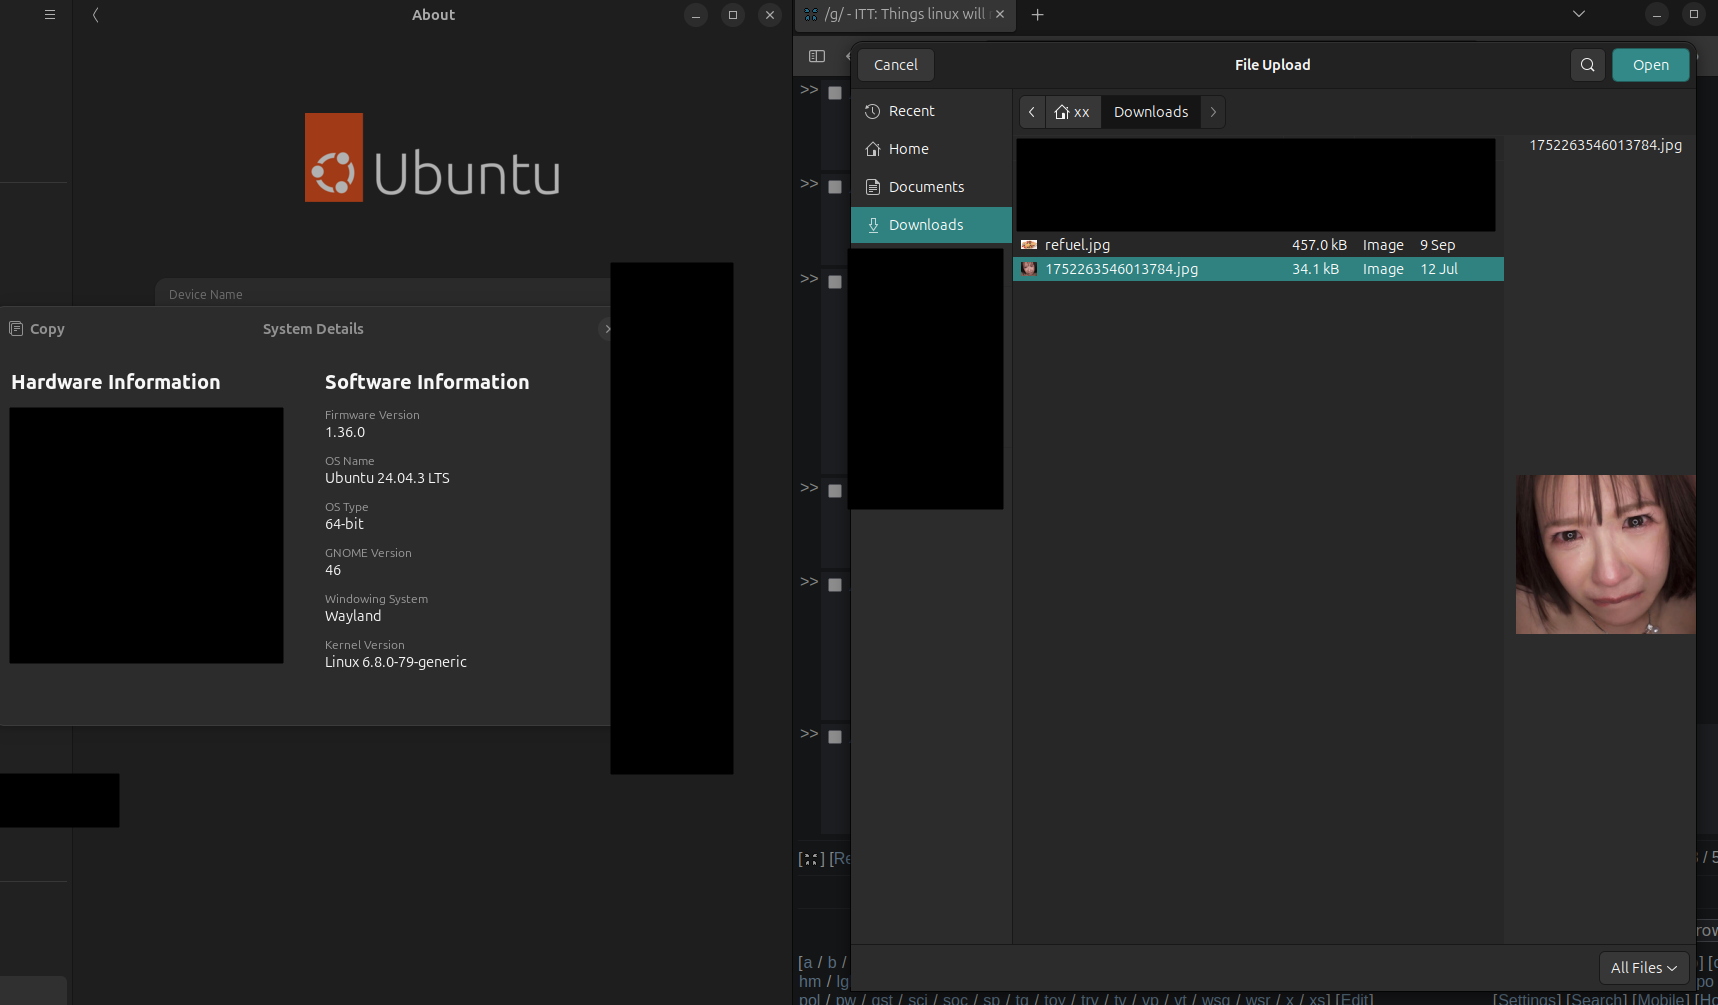Click the [::] icon above board list
Viewport: 1718px width, 1005px height.
pyautogui.click(x=811, y=859)
